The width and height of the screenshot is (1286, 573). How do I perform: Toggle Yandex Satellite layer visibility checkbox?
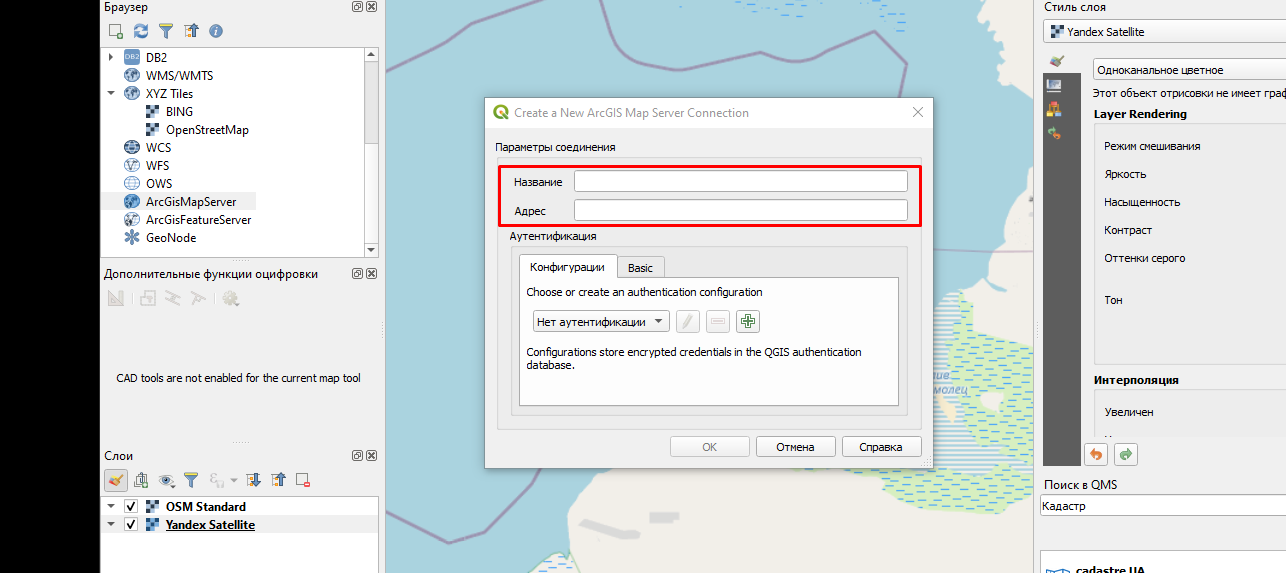click(x=131, y=524)
